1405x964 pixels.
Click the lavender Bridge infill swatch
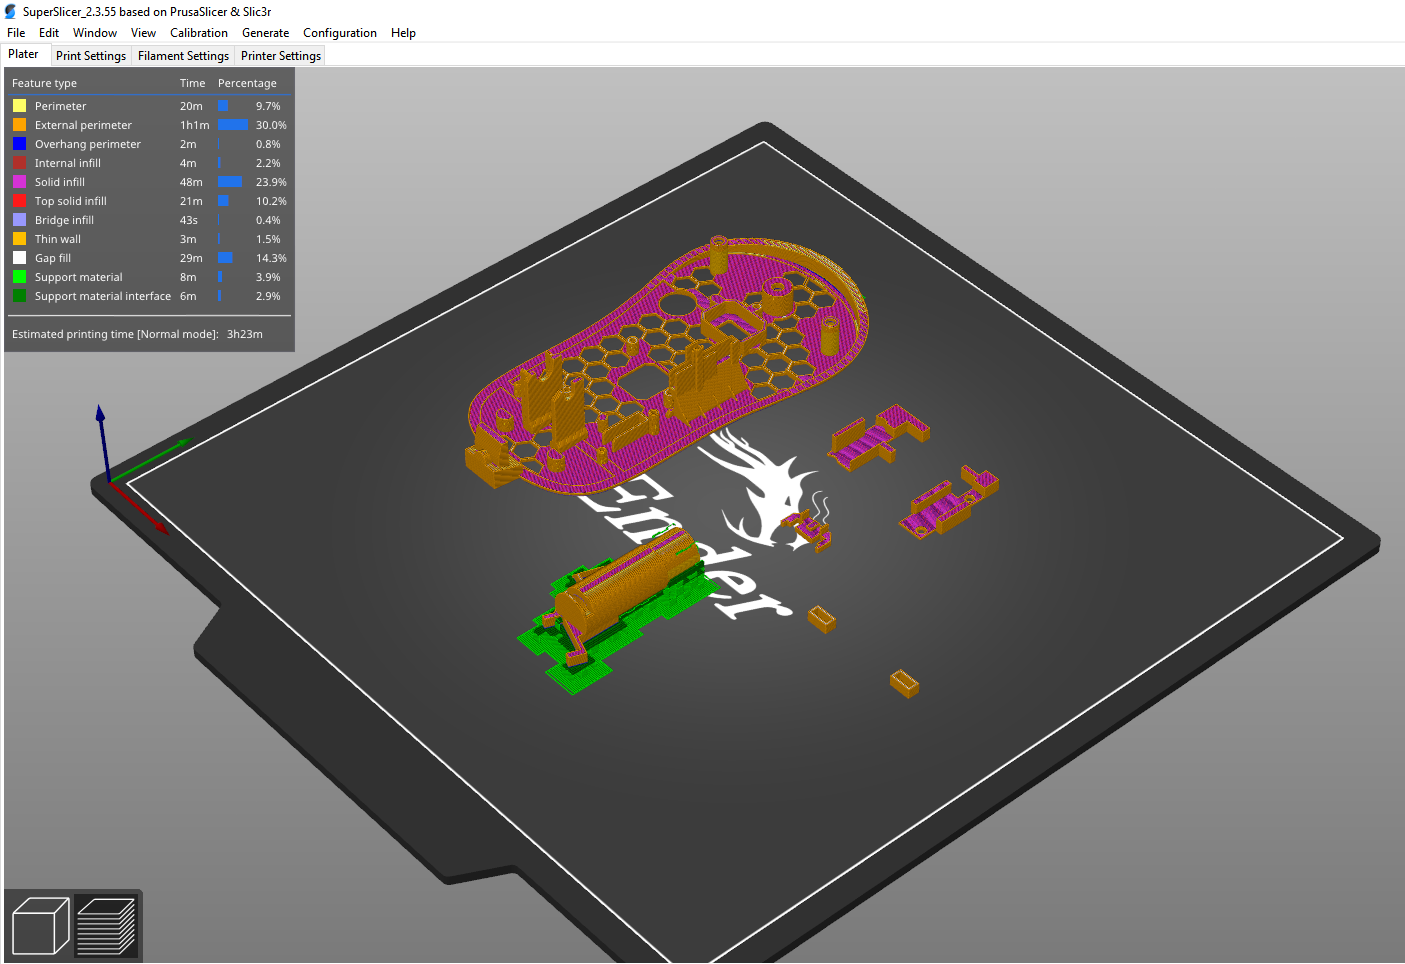point(19,220)
